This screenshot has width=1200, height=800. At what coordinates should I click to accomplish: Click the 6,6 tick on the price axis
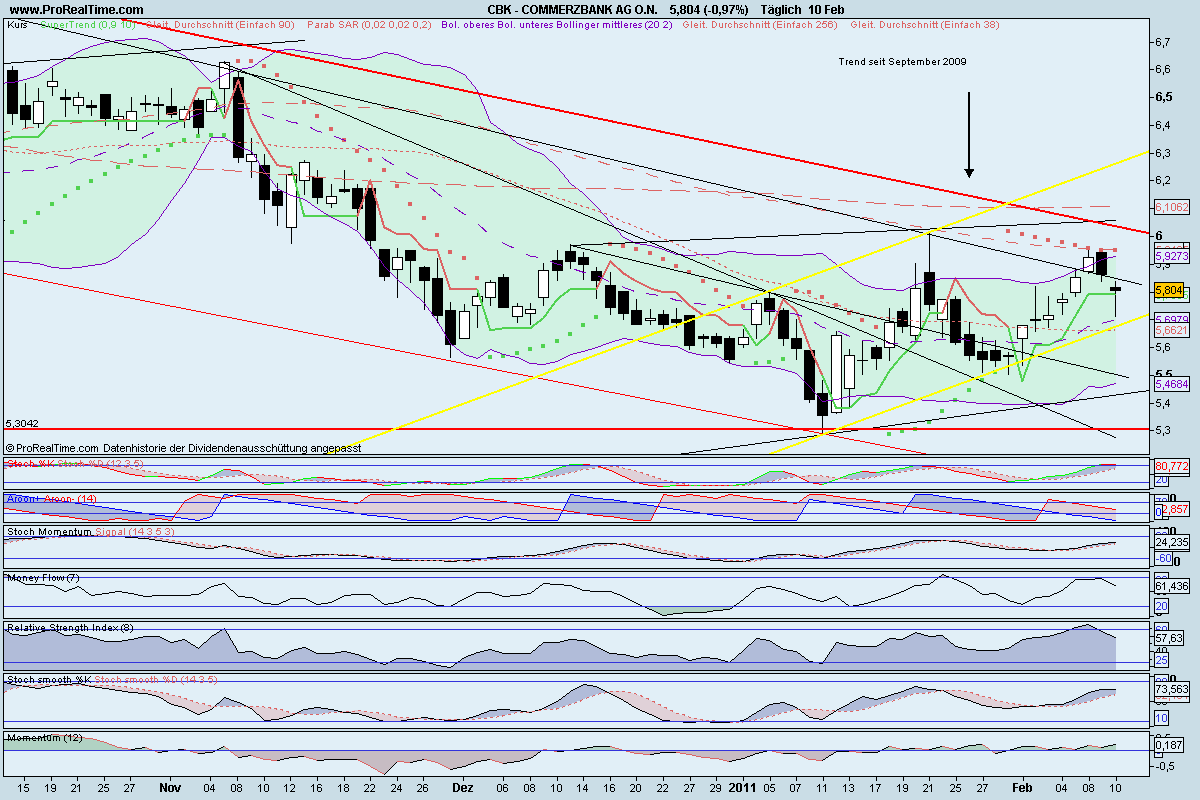tap(1163, 70)
